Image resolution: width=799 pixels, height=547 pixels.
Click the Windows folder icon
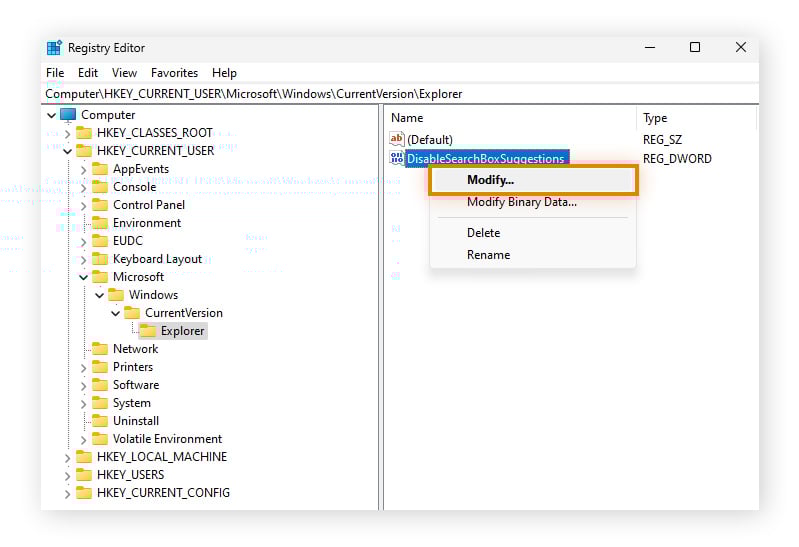click(x=116, y=295)
